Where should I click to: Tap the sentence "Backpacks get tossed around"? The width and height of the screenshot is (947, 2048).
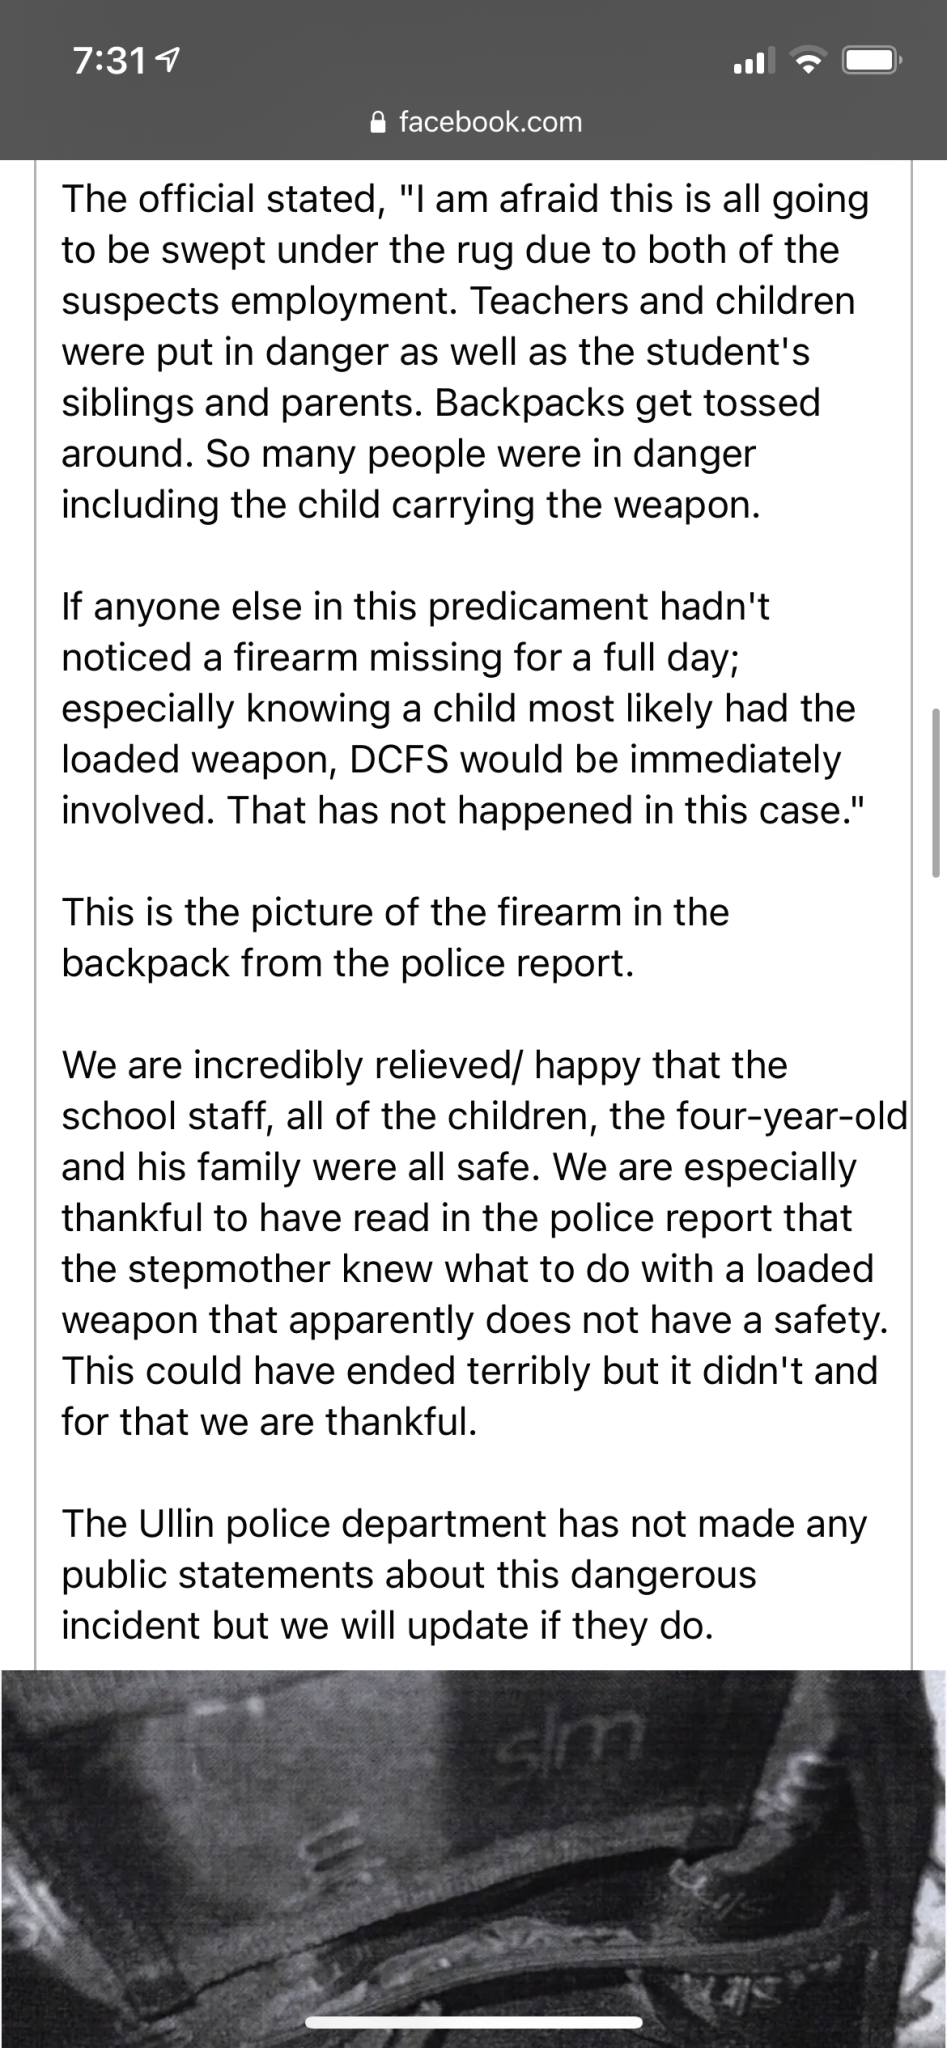[x=440, y=428]
